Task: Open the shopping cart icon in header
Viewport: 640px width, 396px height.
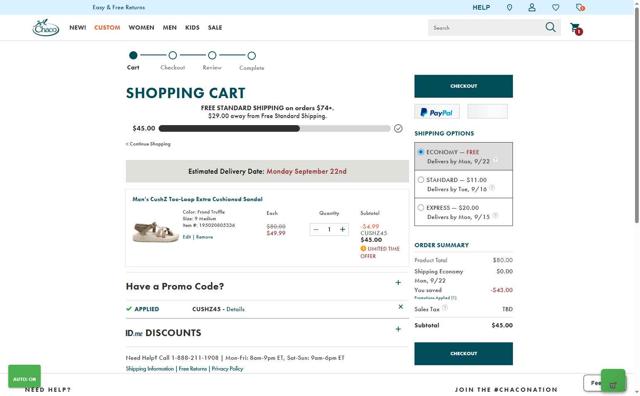Action: click(x=576, y=29)
